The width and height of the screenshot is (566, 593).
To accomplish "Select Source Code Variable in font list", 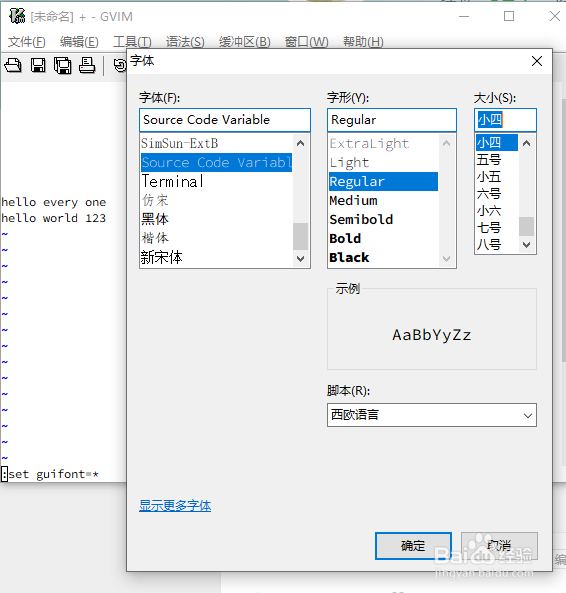I will click(x=216, y=162).
